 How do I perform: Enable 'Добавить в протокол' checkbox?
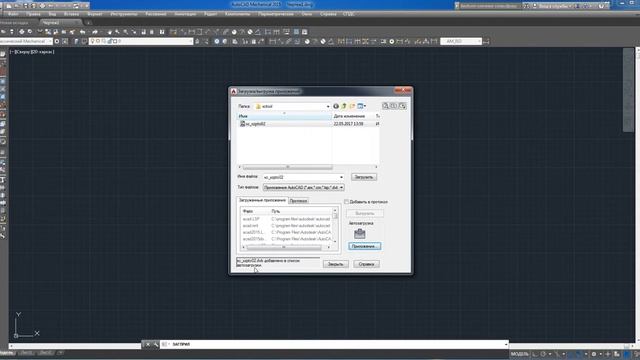347,202
